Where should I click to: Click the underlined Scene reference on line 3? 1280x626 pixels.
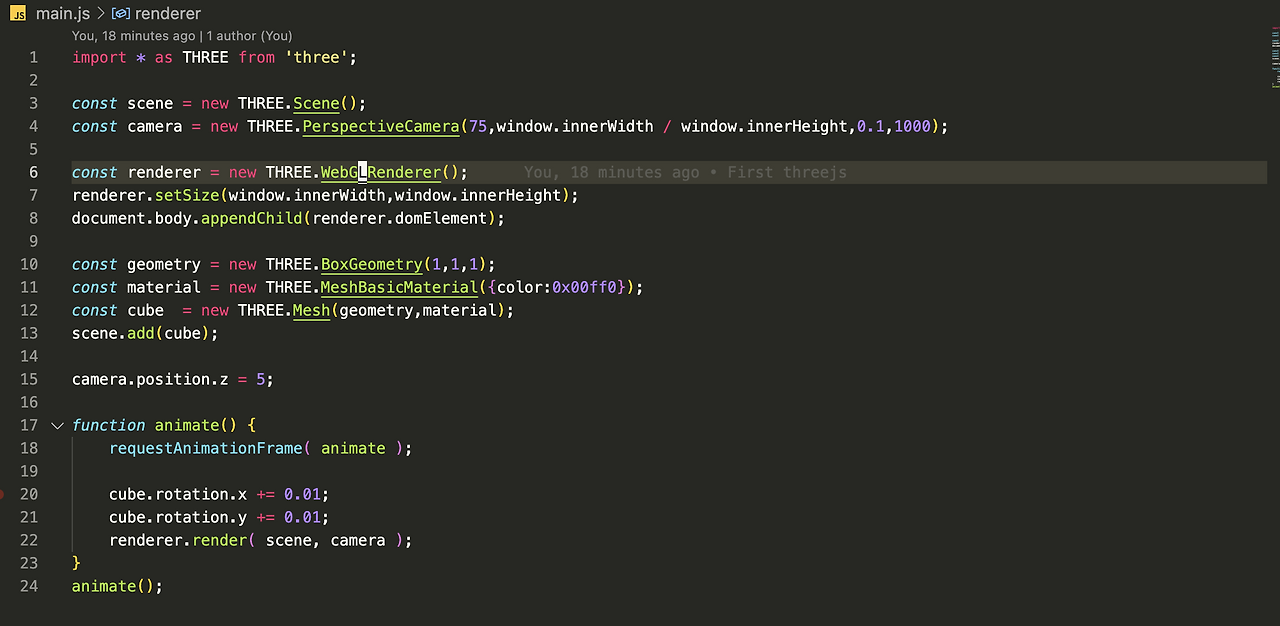pyautogui.click(x=316, y=103)
